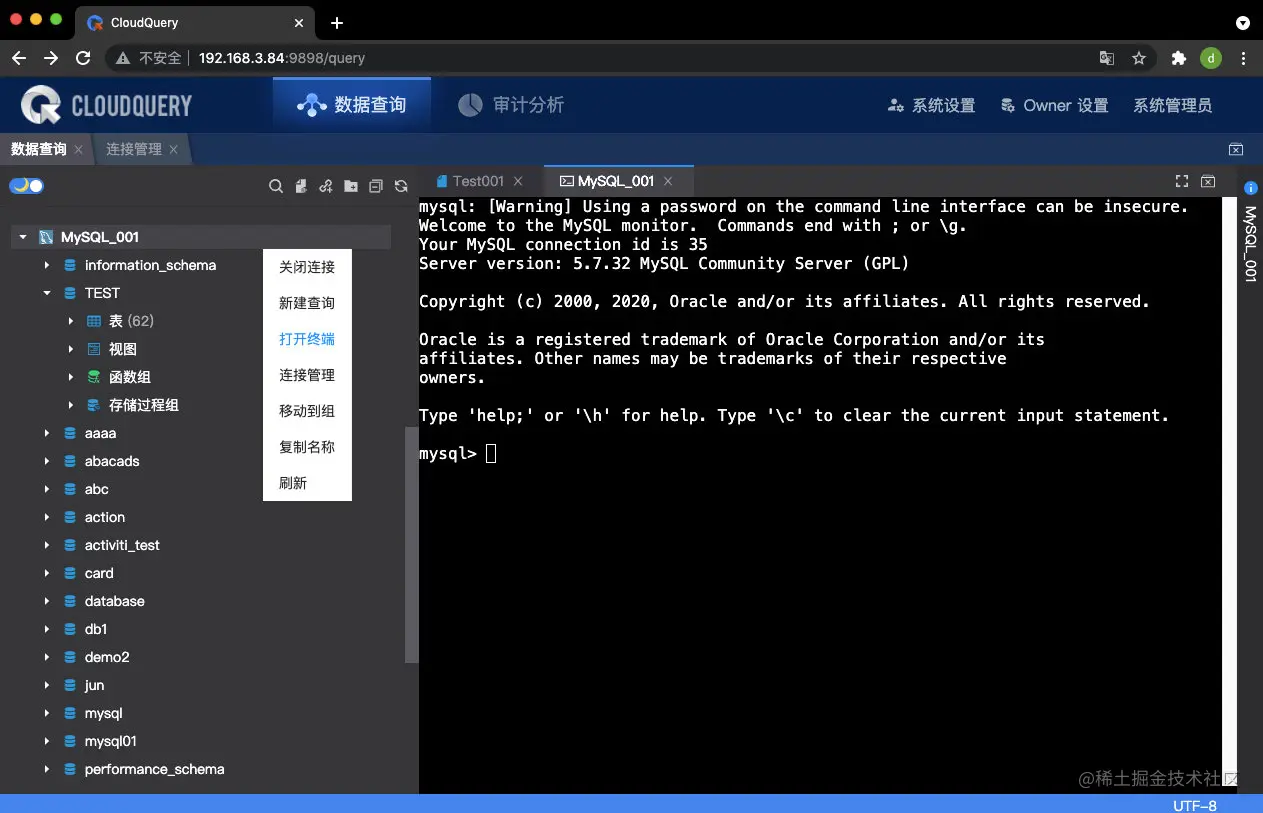The height and width of the screenshot is (813, 1263).
Task: Select the performance_schema database row
Action: pyautogui.click(x=154, y=769)
